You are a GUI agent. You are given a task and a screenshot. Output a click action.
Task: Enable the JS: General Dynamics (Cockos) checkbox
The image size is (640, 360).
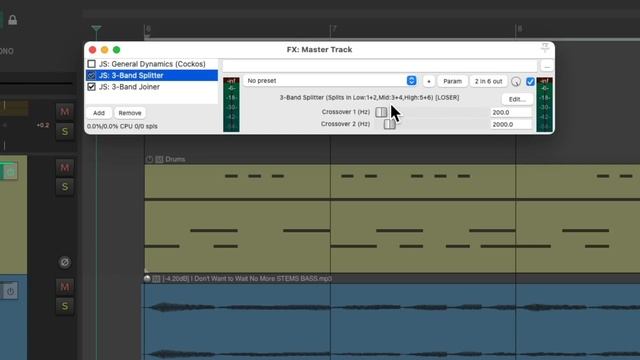click(91, 64)
